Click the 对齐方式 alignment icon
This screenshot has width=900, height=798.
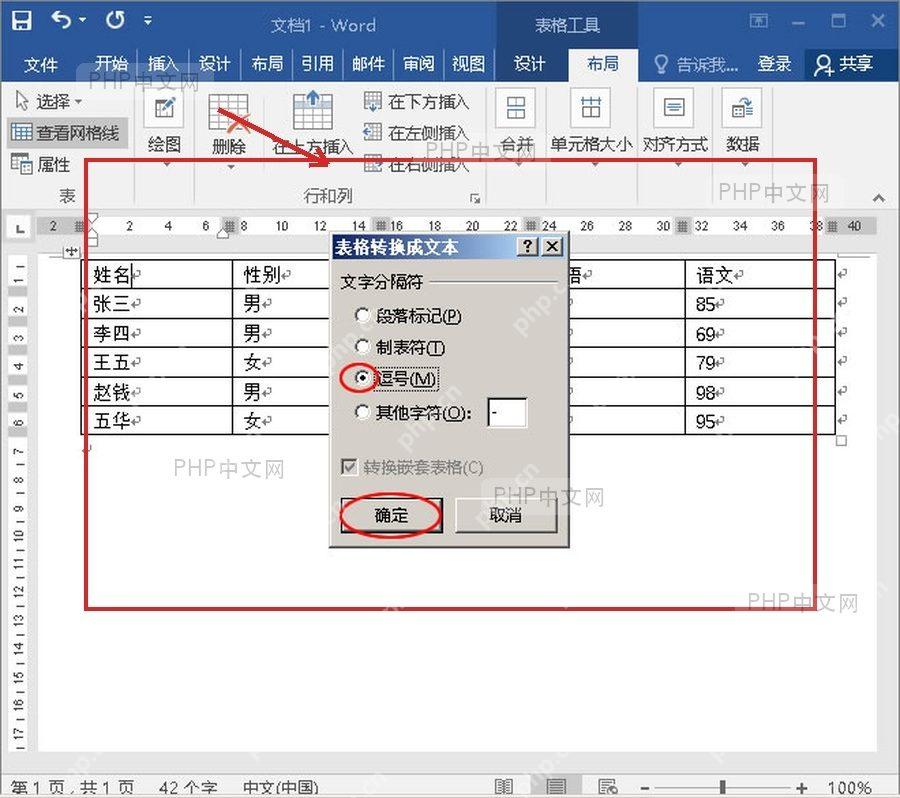[x=674, y=107]
